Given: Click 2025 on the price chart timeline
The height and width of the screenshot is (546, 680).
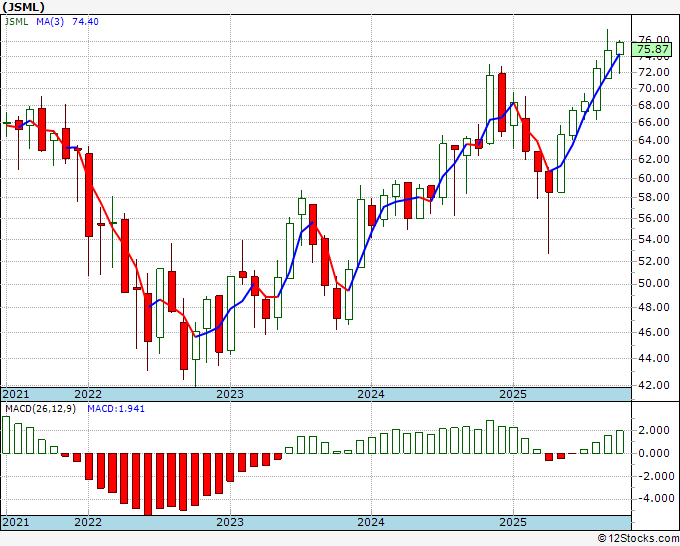Looking at the screenshot, I should pos(513,394).
